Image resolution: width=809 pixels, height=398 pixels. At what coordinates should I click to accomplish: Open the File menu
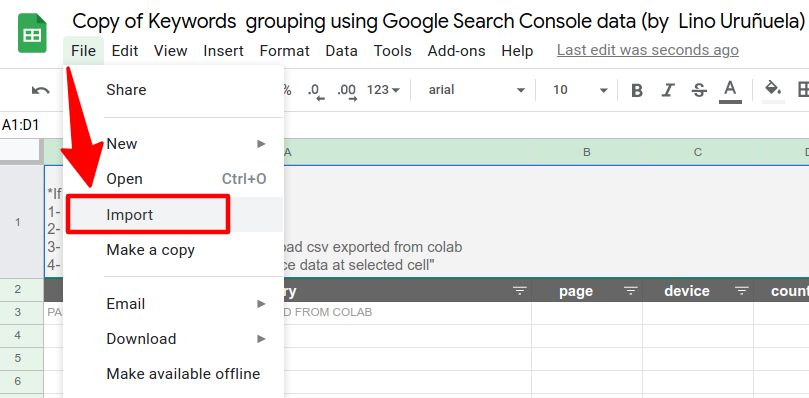(84, 51)
